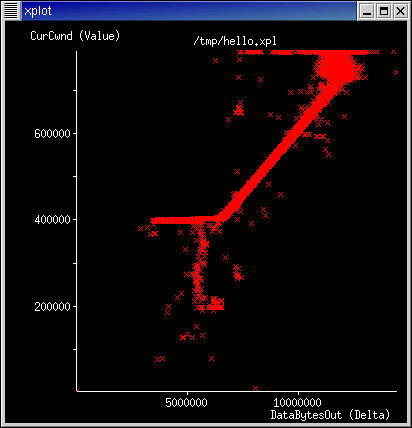Minimize the xplot window
The image size is (412, 428).
[367, 12]
